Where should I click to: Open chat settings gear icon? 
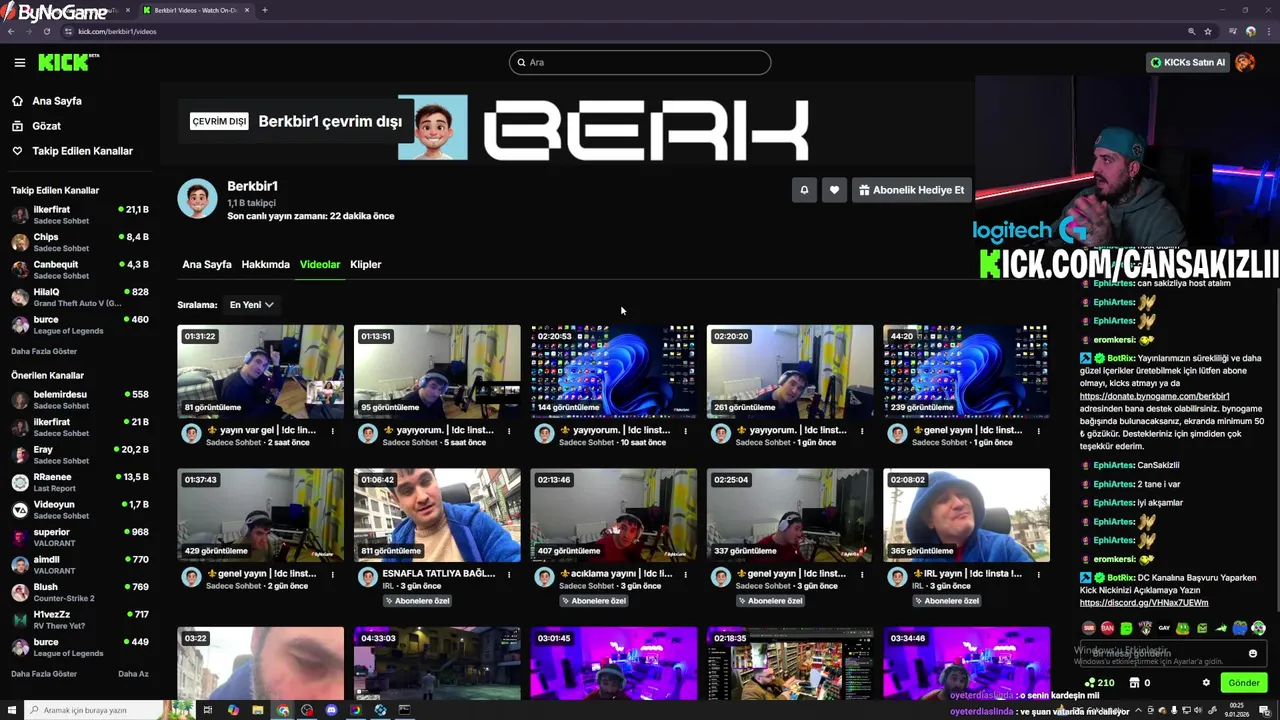[1206, 683]
